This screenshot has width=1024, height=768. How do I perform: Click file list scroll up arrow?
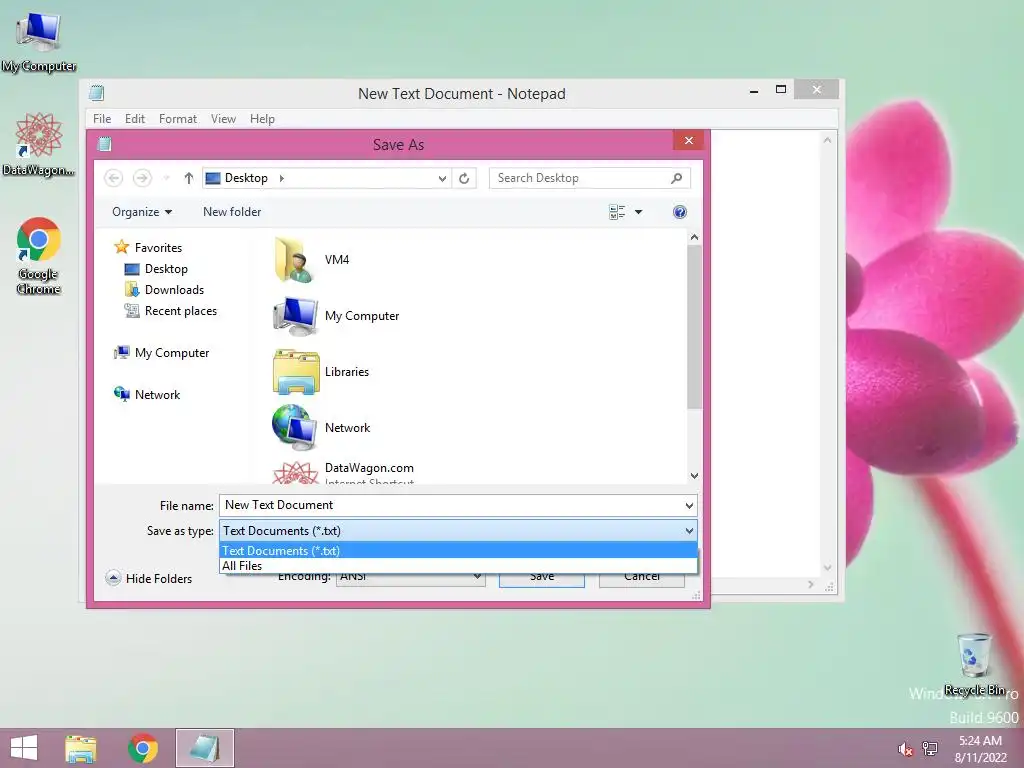694,237
